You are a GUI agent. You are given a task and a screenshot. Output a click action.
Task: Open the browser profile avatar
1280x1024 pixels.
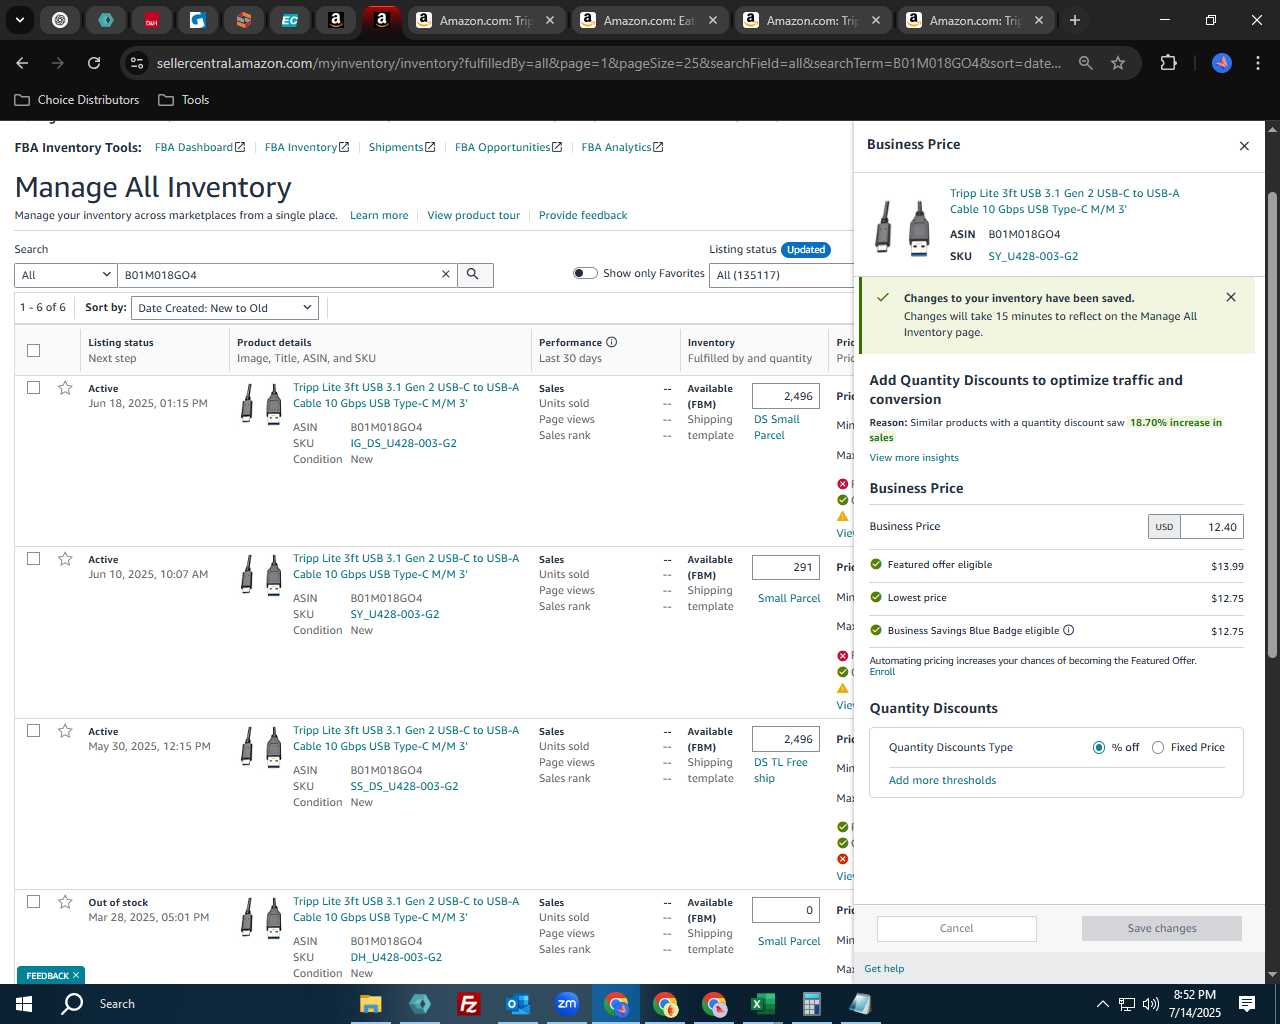tap(1221, 63)
